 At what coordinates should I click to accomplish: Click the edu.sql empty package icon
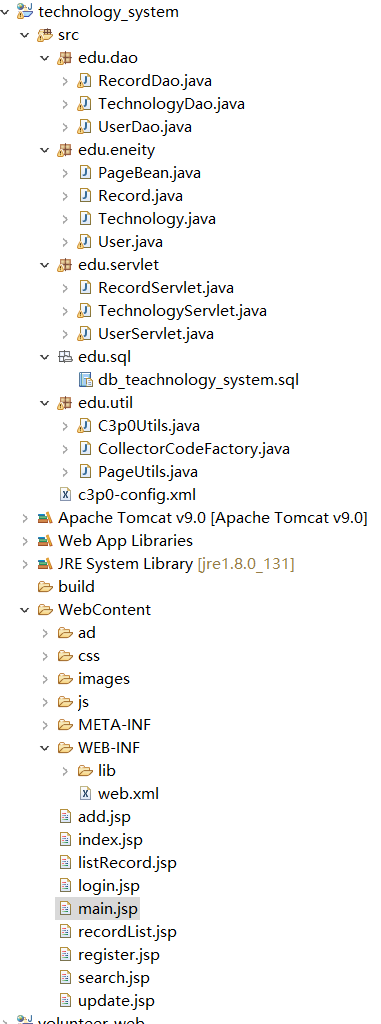pos(64,357)
